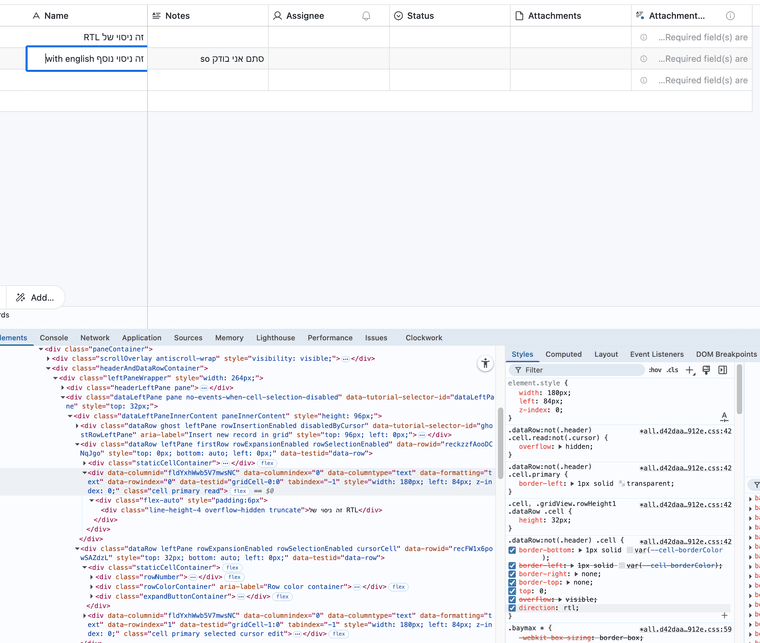This screenshot has width=760, height=643.
Task: Click the paintbrush rendering emulation icon
Action: coord(706,370)
